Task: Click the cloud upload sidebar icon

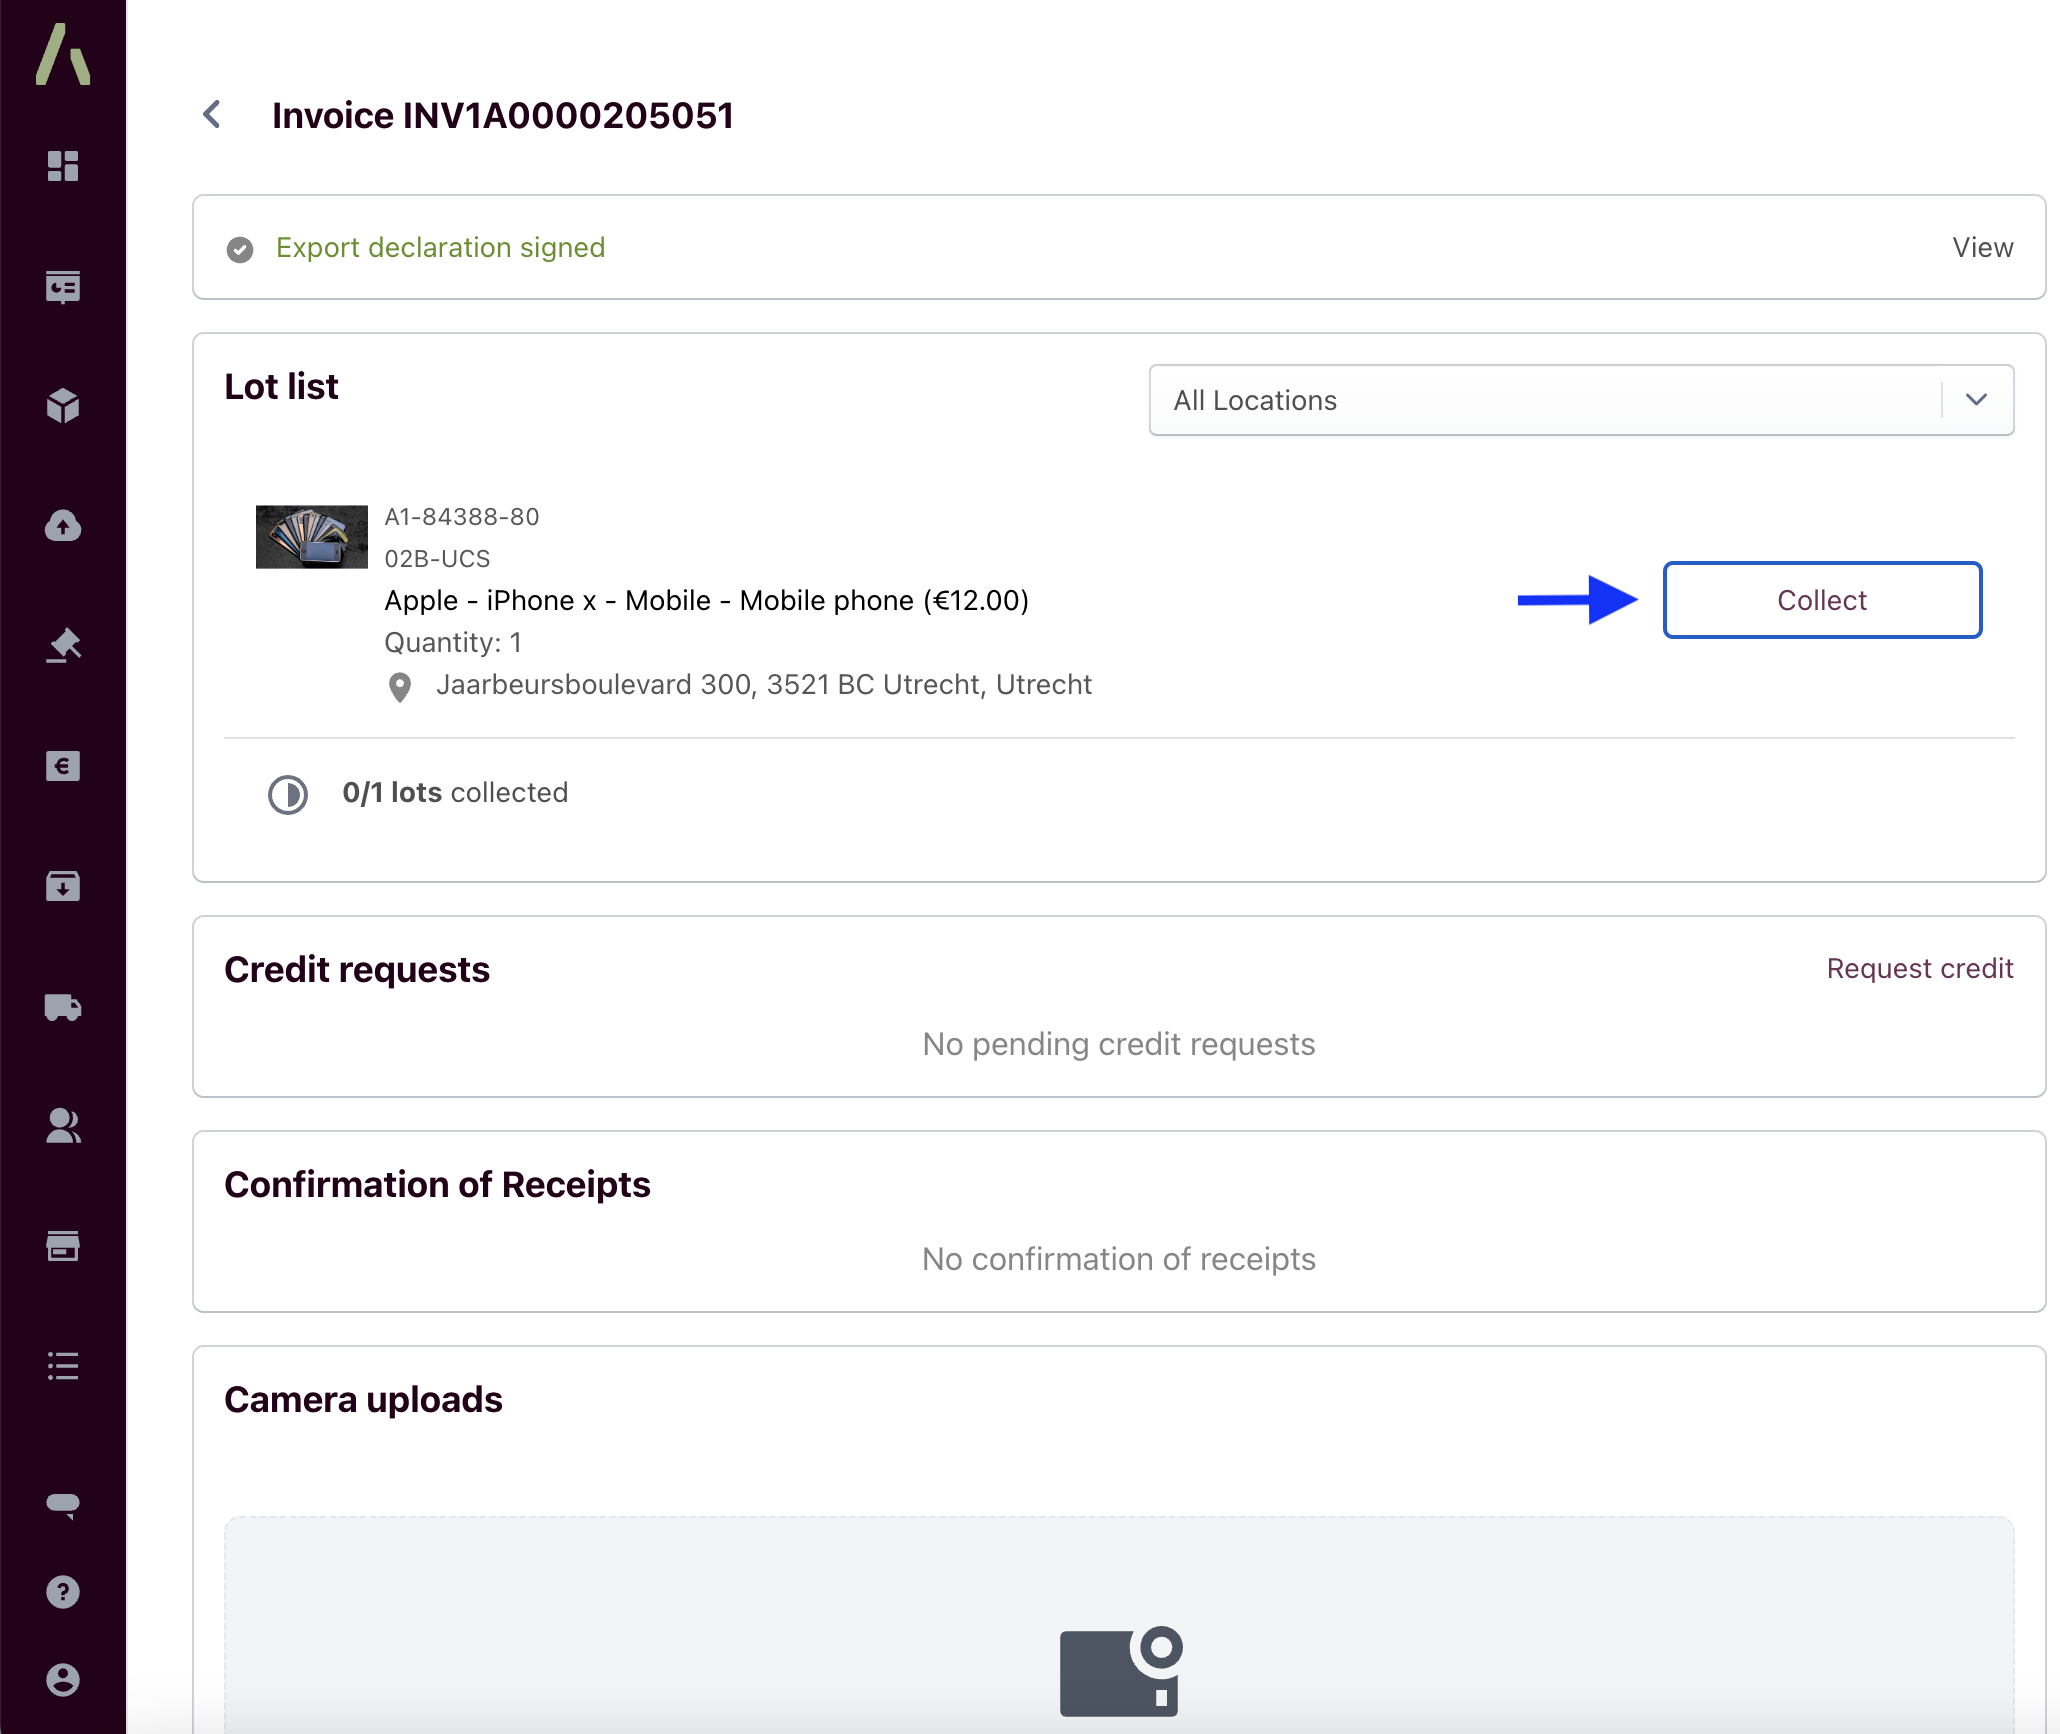Action: click(x=63, y=526)
